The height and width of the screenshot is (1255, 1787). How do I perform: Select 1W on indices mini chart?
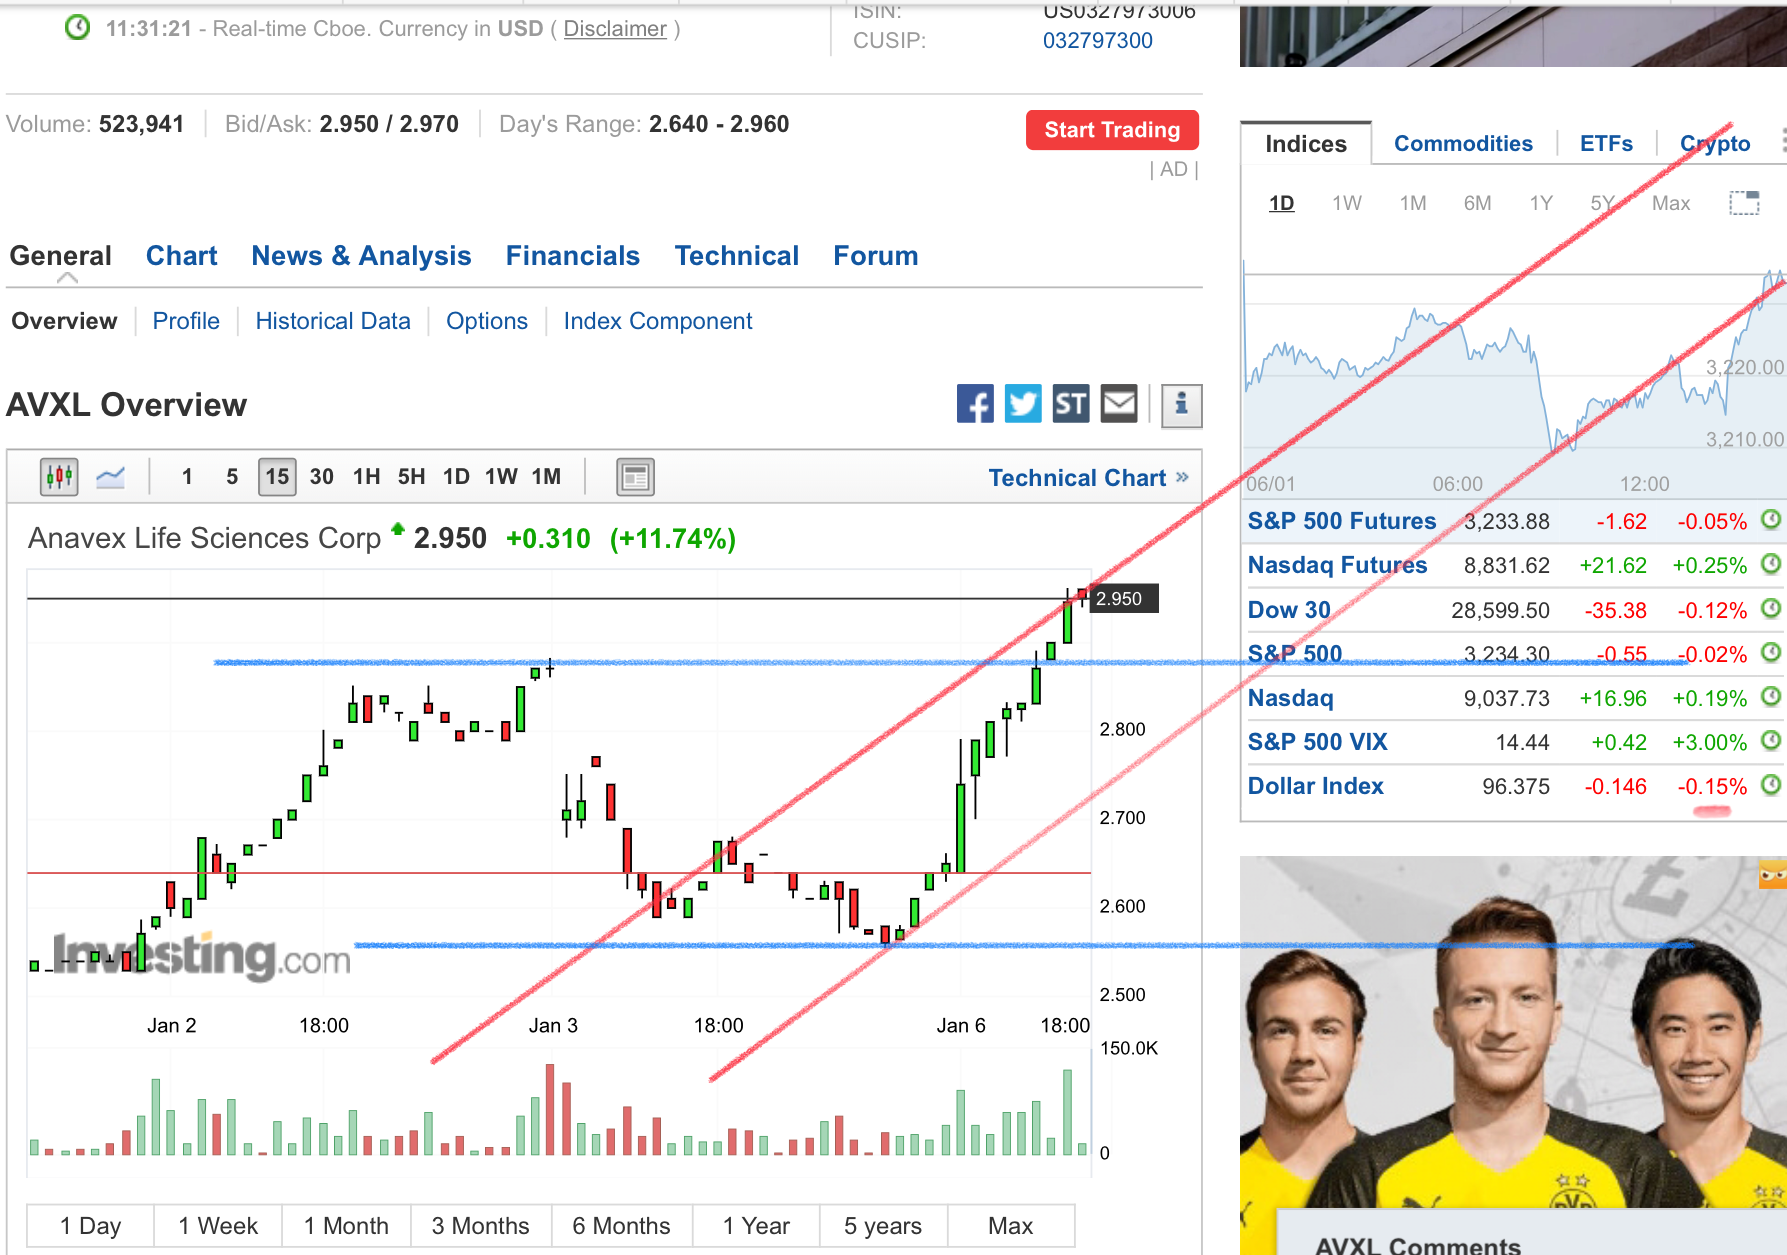[x=1346, y=203]
